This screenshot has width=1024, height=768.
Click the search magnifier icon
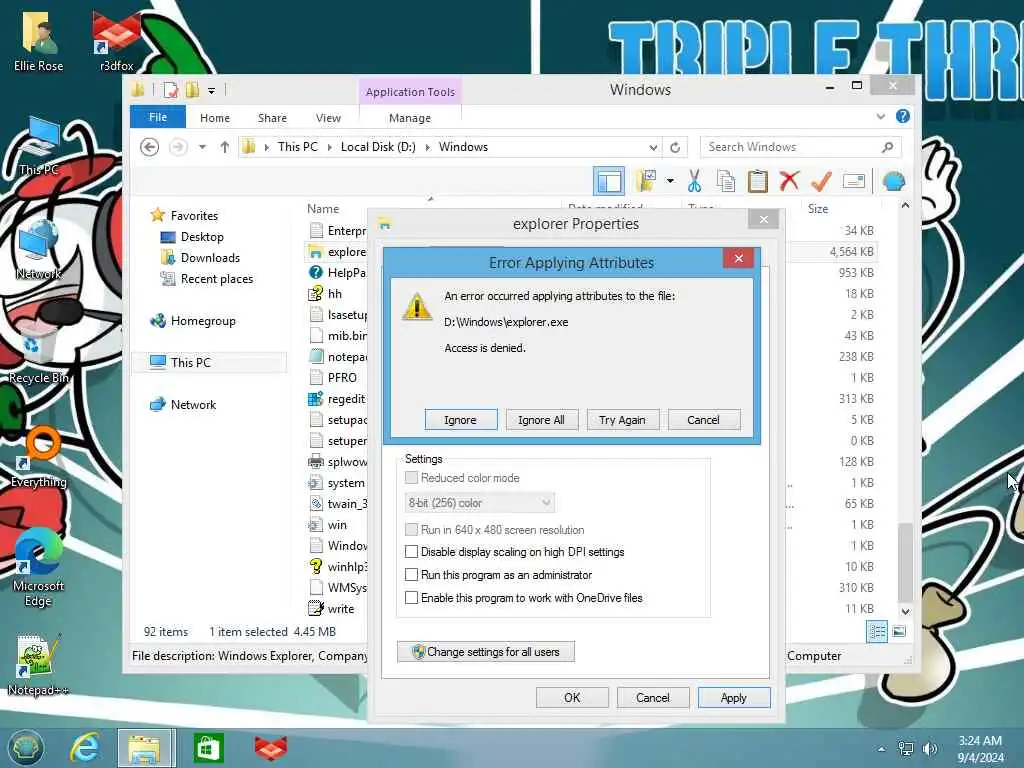[888, 147]
